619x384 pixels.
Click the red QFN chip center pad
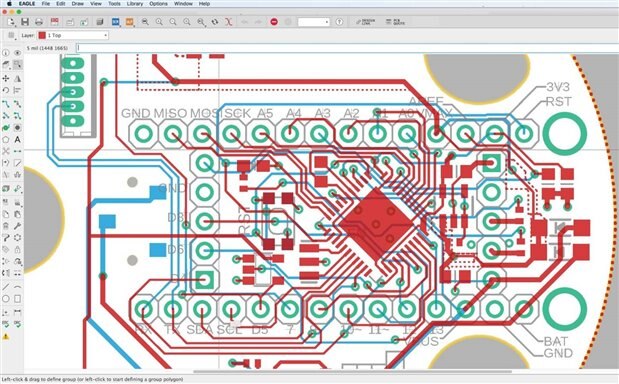[376, 224]
